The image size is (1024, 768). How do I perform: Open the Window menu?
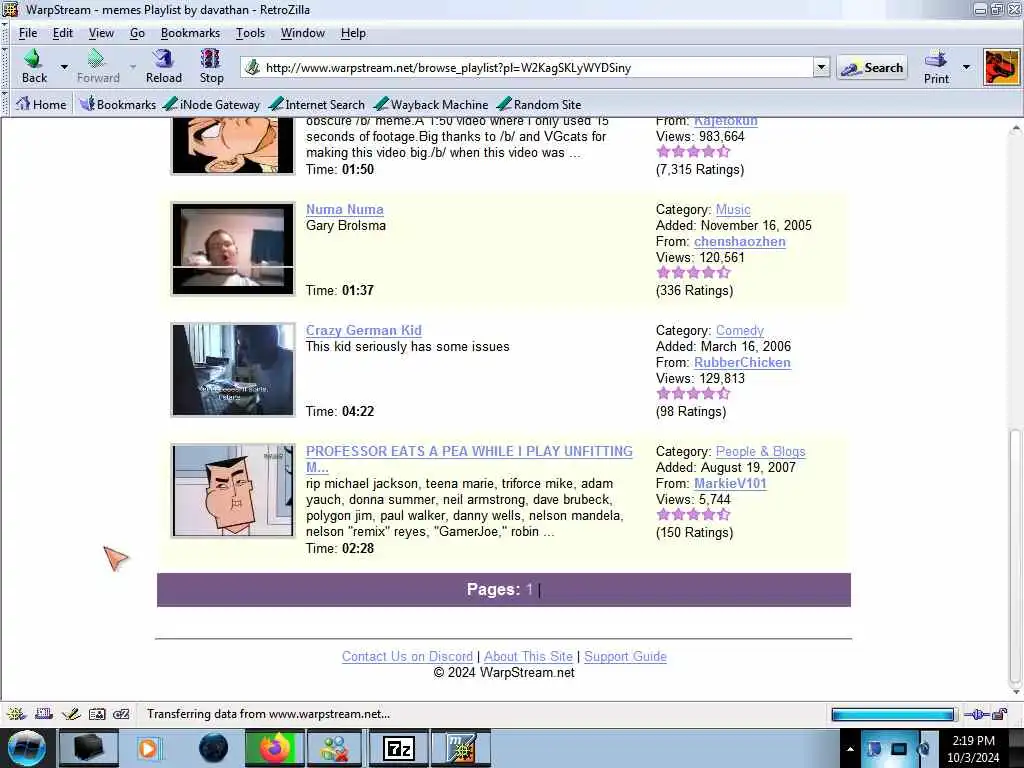(x=302, y=33)
